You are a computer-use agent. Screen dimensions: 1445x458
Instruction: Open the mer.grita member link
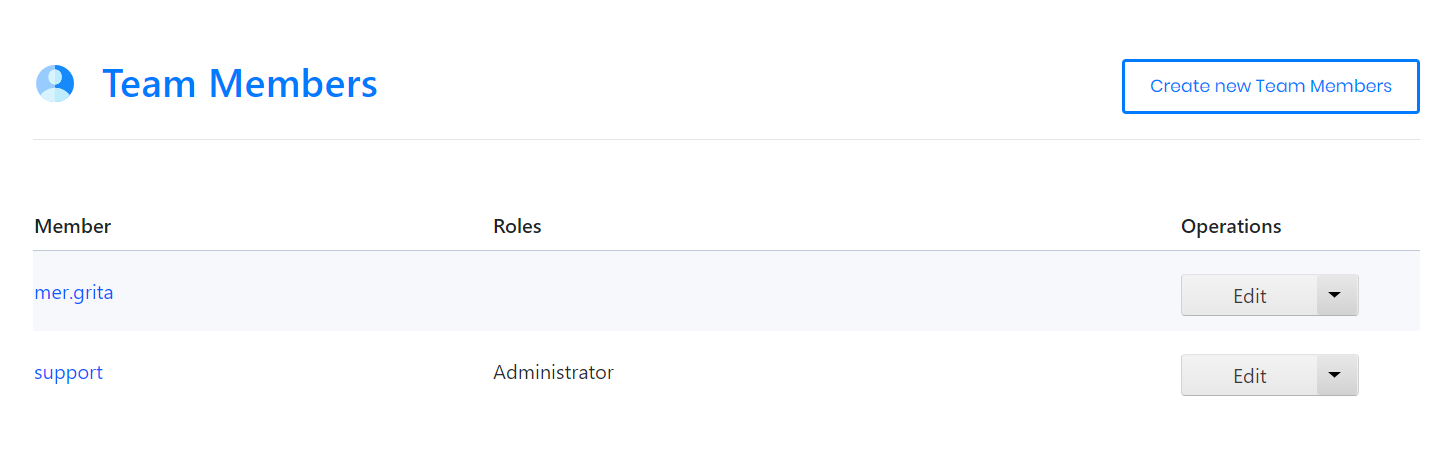click(x=74, y=293)
